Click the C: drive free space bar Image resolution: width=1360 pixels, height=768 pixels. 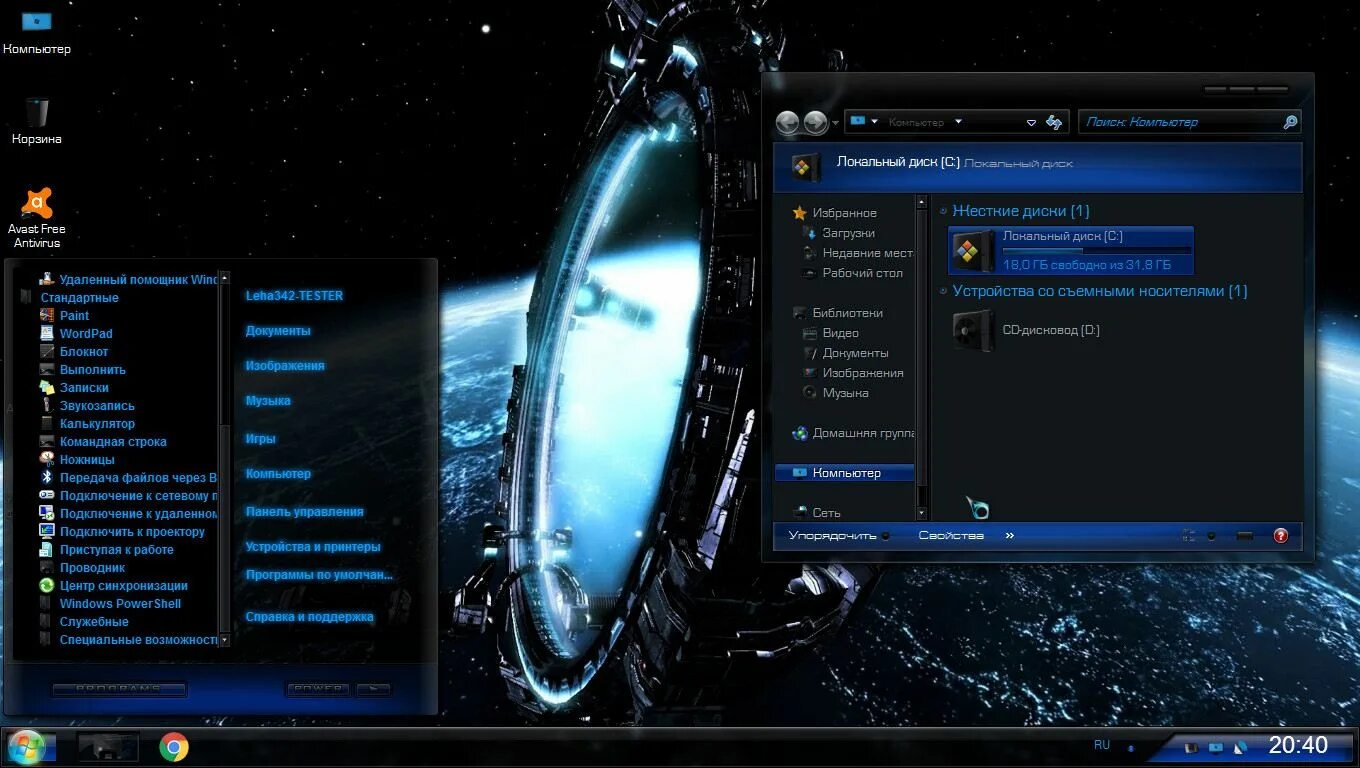point(1096,251)
